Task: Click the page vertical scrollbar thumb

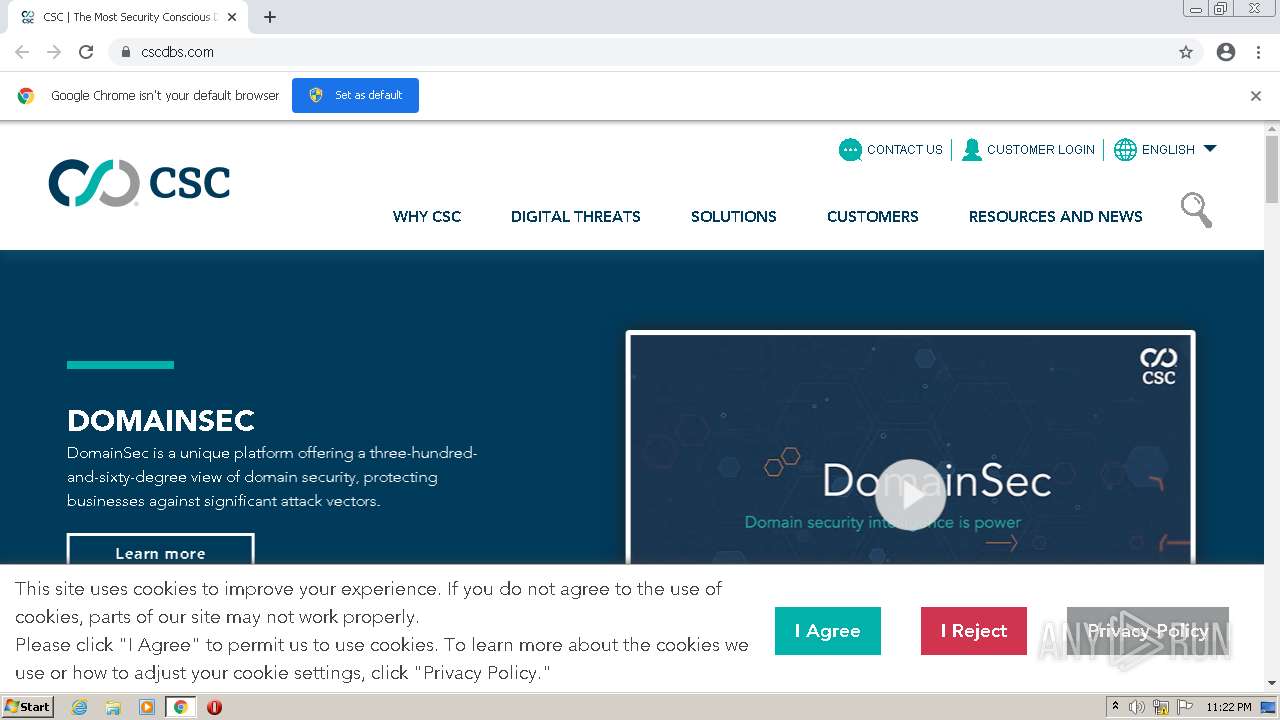Action: tap(1272, 169)
